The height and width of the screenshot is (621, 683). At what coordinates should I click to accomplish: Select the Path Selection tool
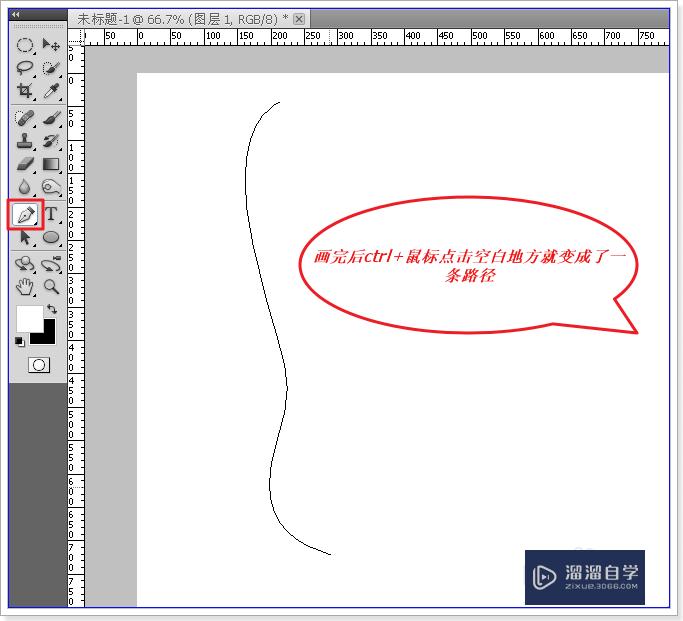25,238
